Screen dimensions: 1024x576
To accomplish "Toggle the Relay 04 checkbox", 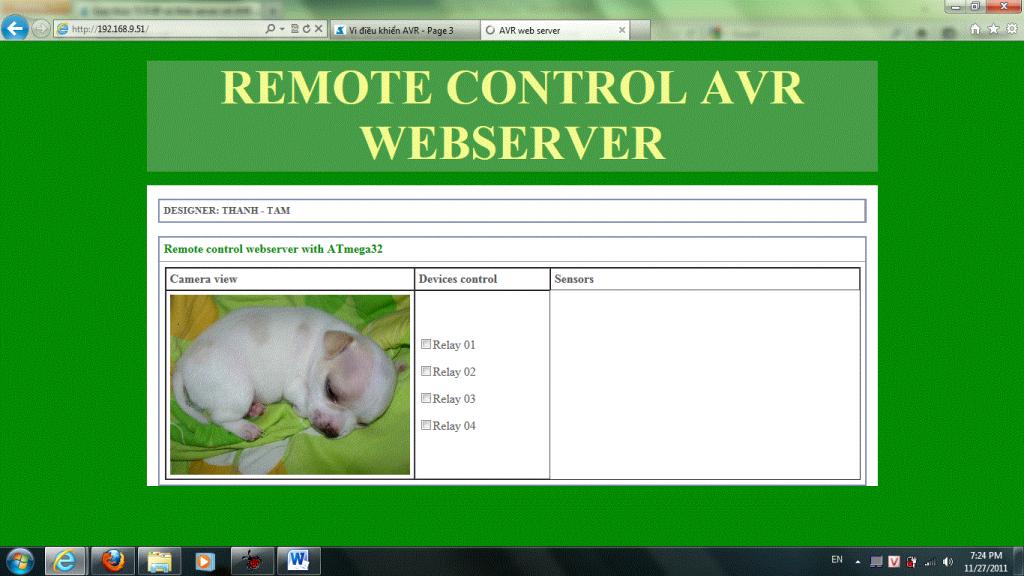I will (426, 425).
